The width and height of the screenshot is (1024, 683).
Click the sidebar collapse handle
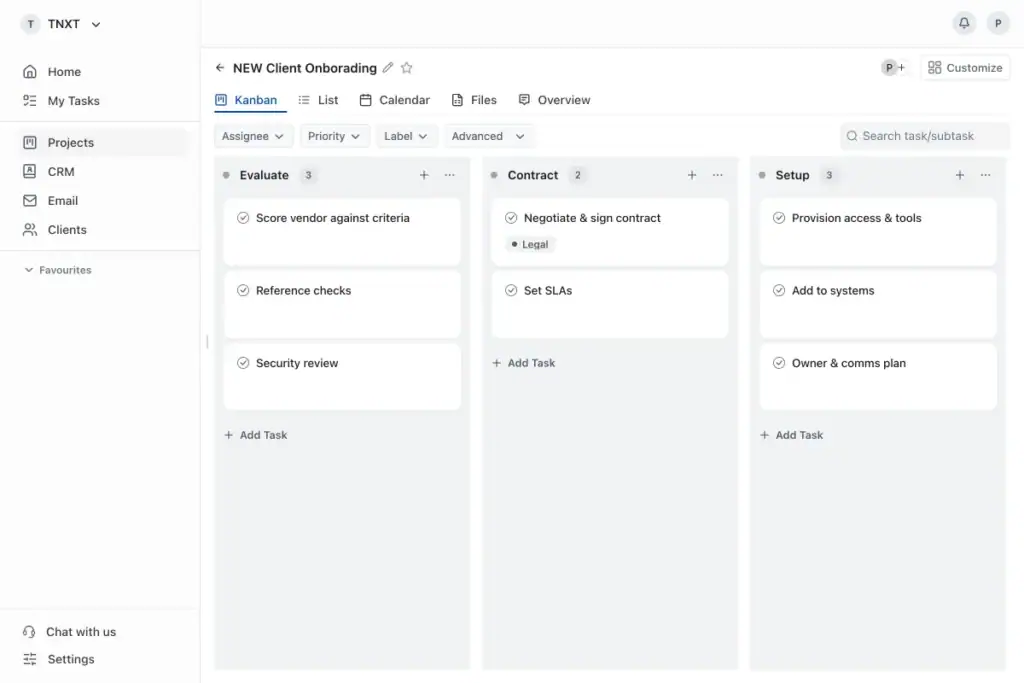click(207, 342)
